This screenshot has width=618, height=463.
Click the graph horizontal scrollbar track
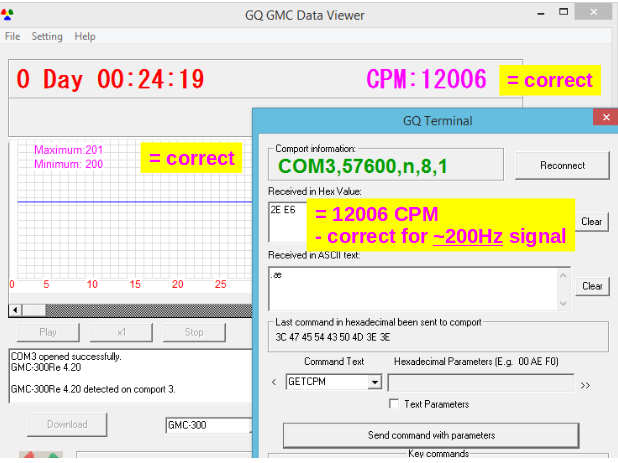click(x=149, y=310)
